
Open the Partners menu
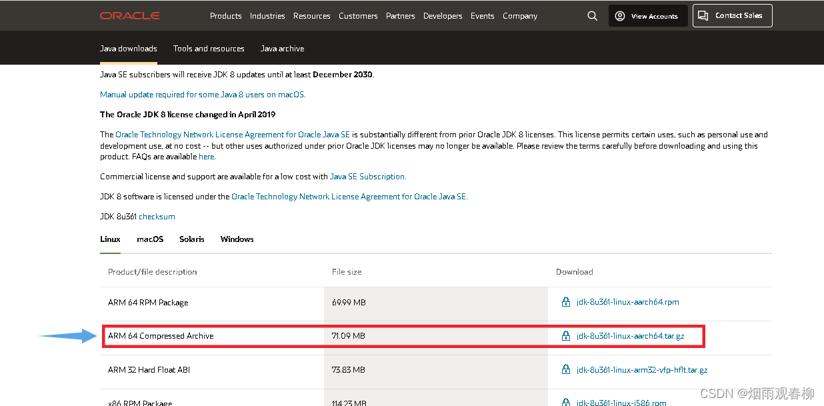(400, 16)
